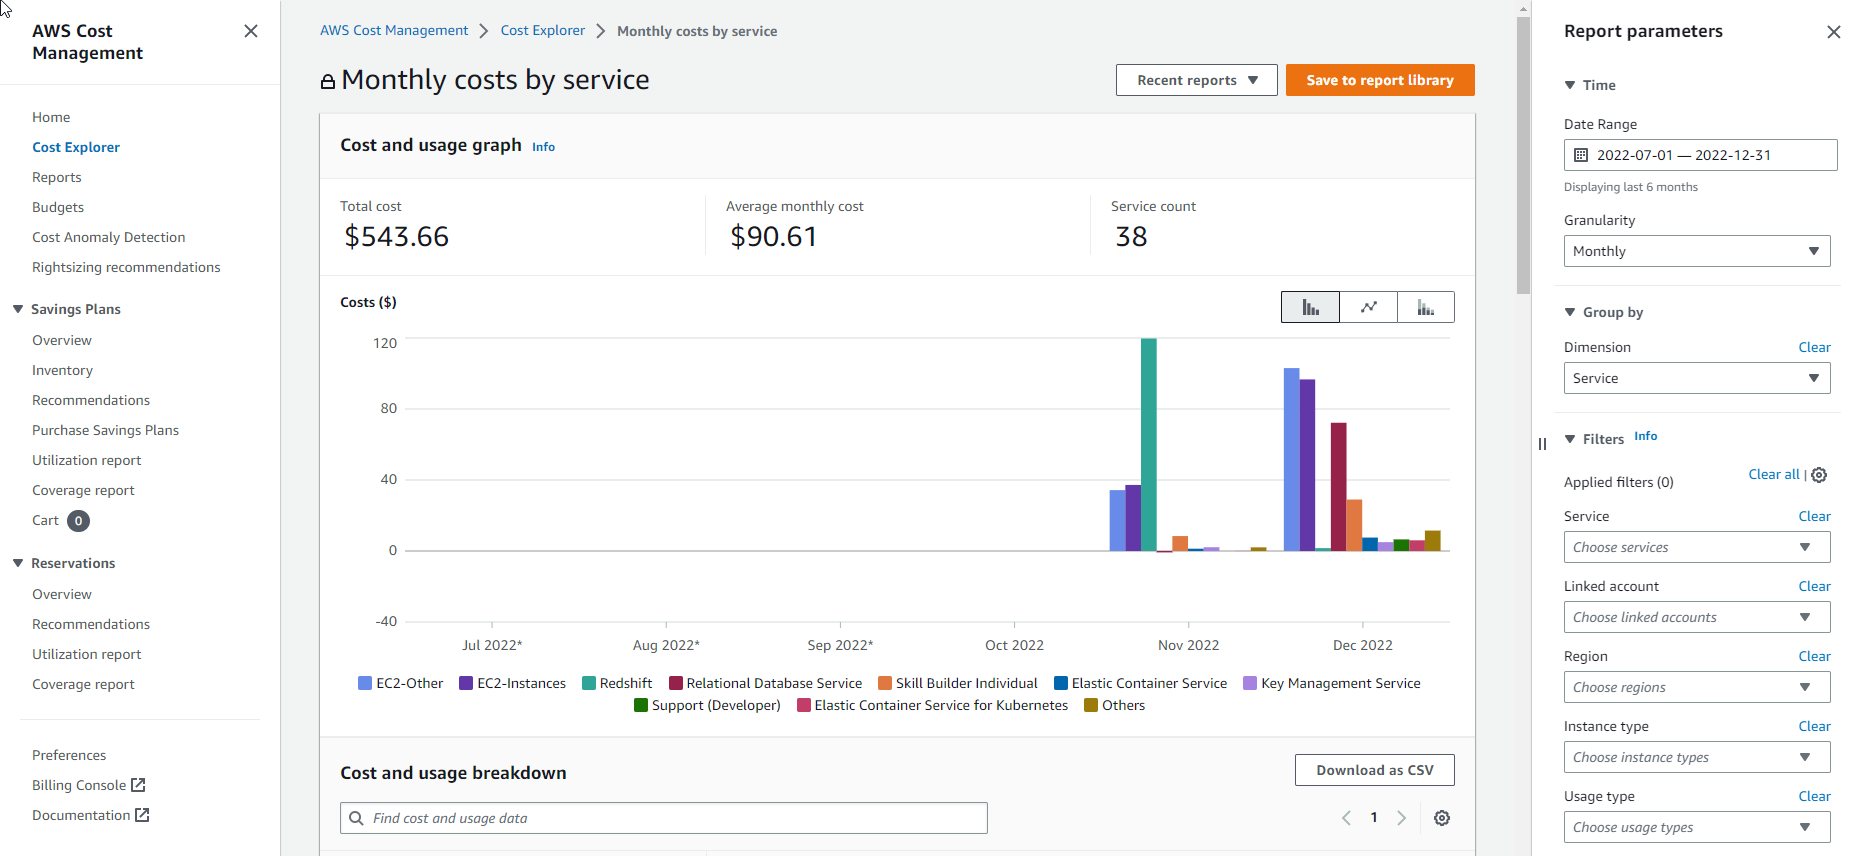Open Info link beside Filters heading

[x=1645, y=436]
